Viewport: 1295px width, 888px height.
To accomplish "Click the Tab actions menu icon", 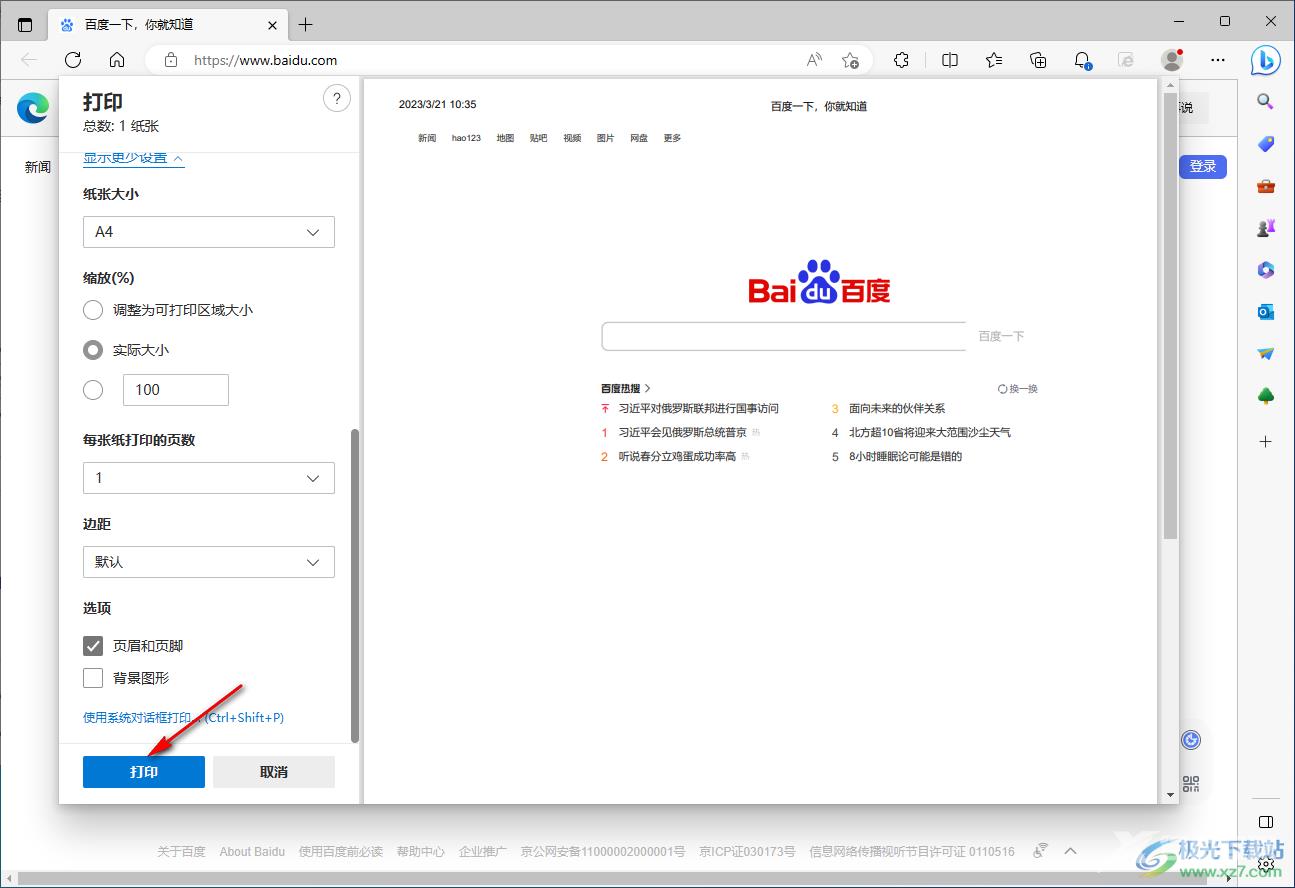I will [x=25, y=24].
